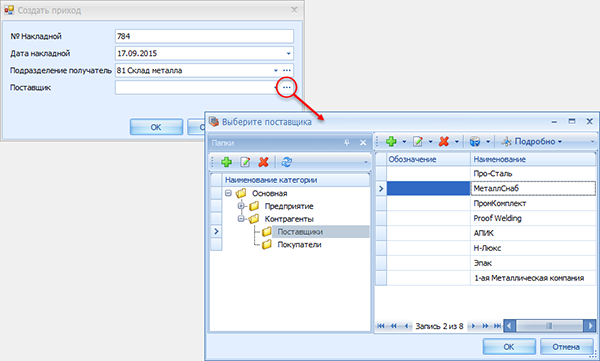
Task: Collapse the Контрагенты folder node
Action: click(x=241, y=219)
